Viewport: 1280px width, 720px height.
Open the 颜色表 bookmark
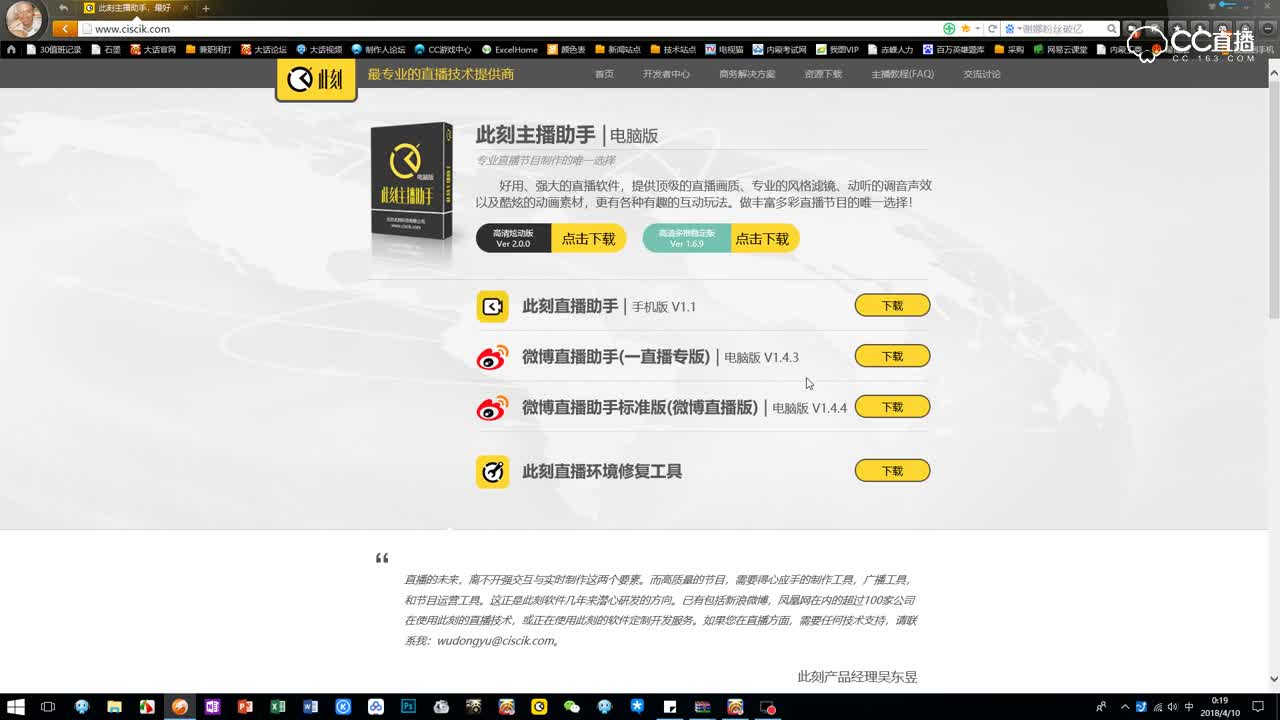(x=566, y=49)
